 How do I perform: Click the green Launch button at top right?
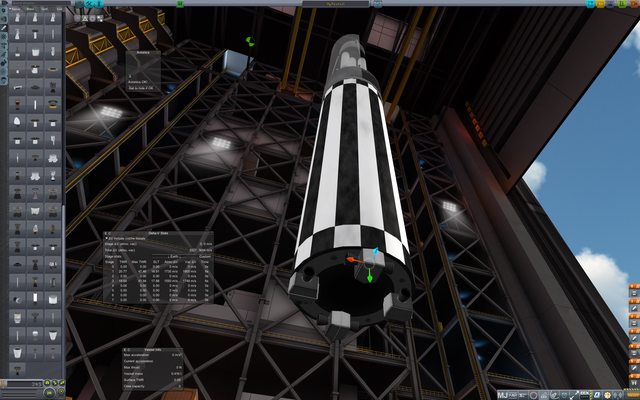(x=622, y=4)
